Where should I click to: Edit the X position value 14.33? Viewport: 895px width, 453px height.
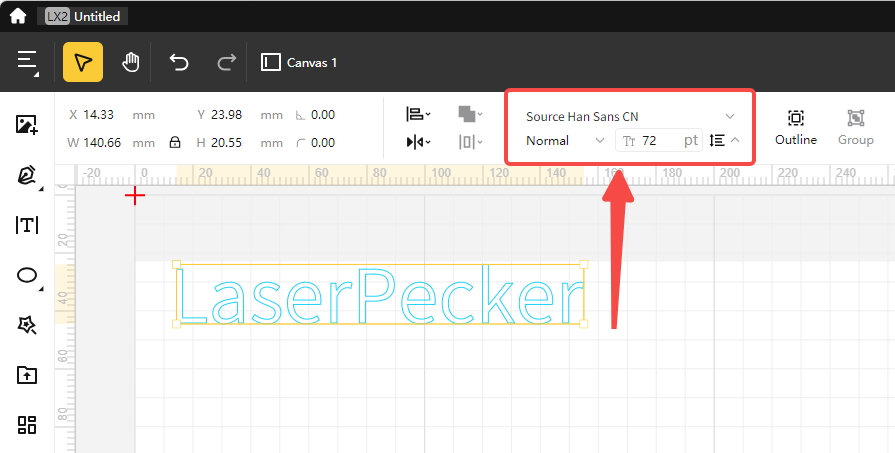click(x=99, y=115)
